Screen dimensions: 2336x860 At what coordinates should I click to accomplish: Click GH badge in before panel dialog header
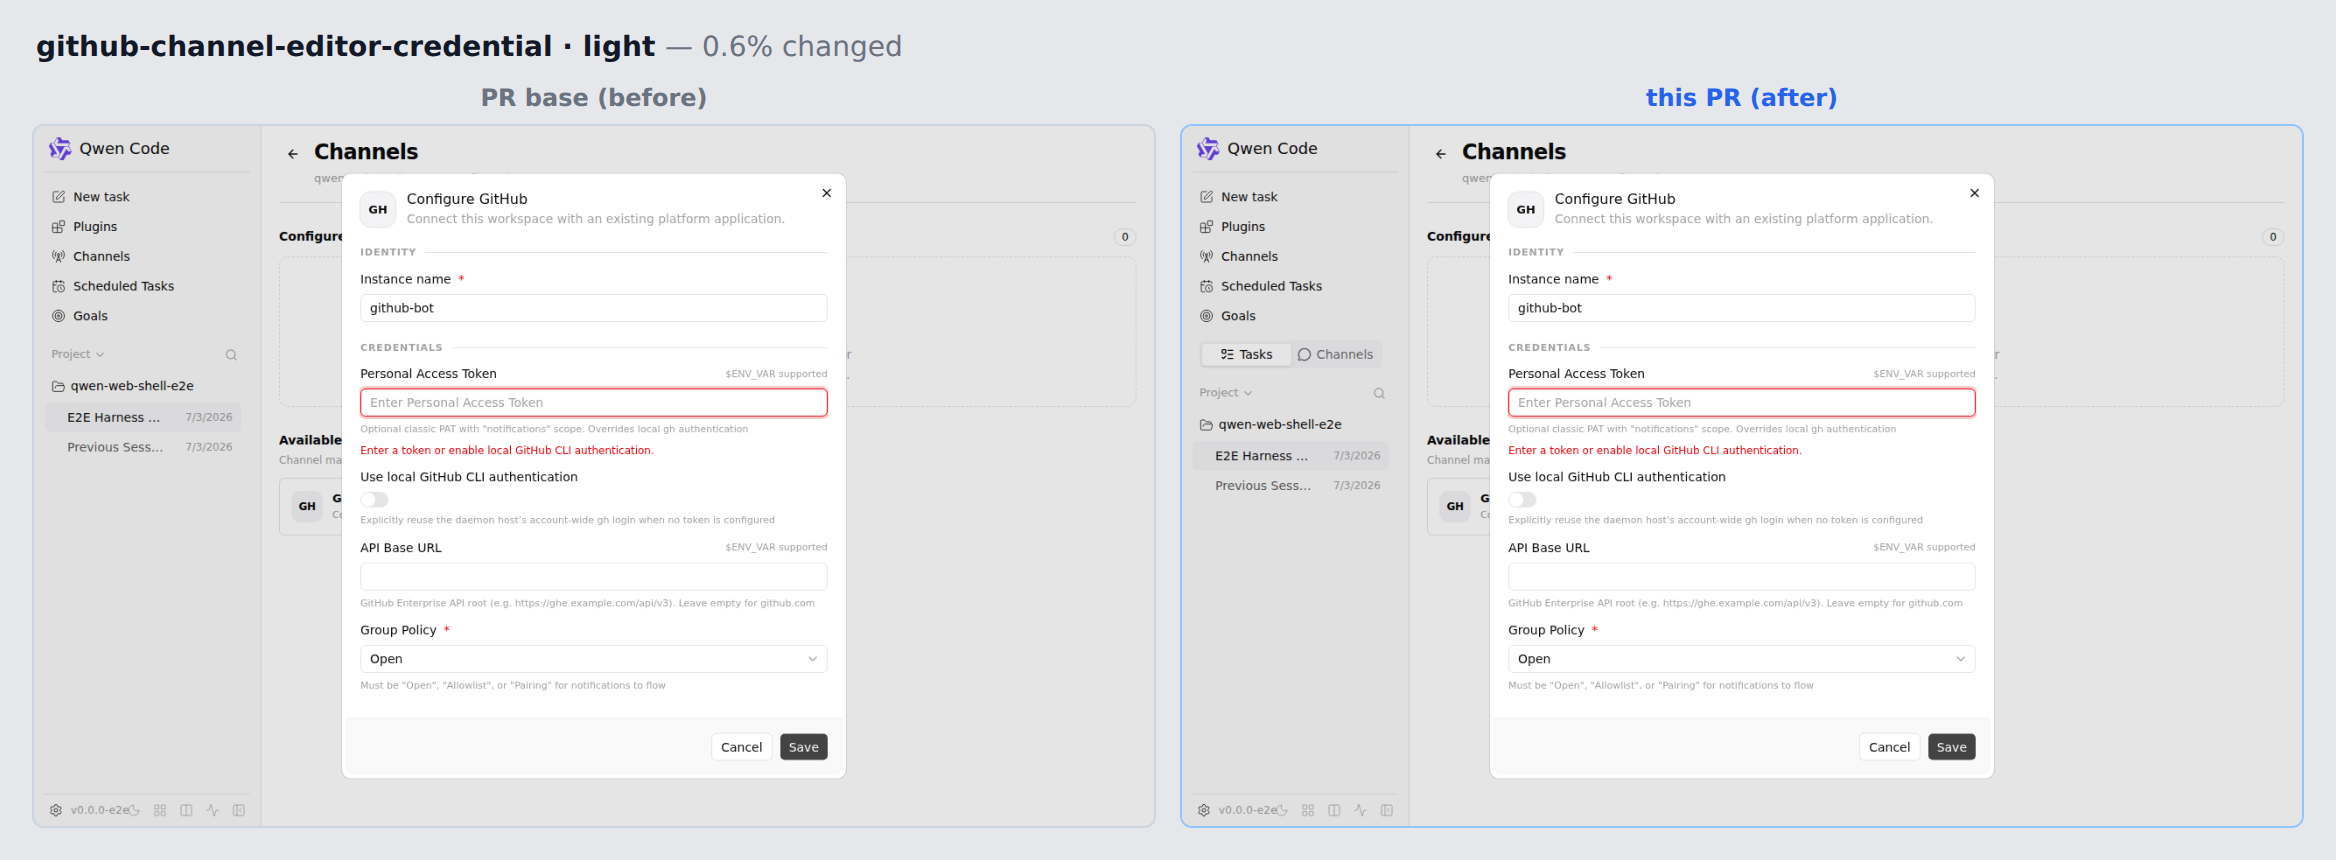(x=378, y=209)
